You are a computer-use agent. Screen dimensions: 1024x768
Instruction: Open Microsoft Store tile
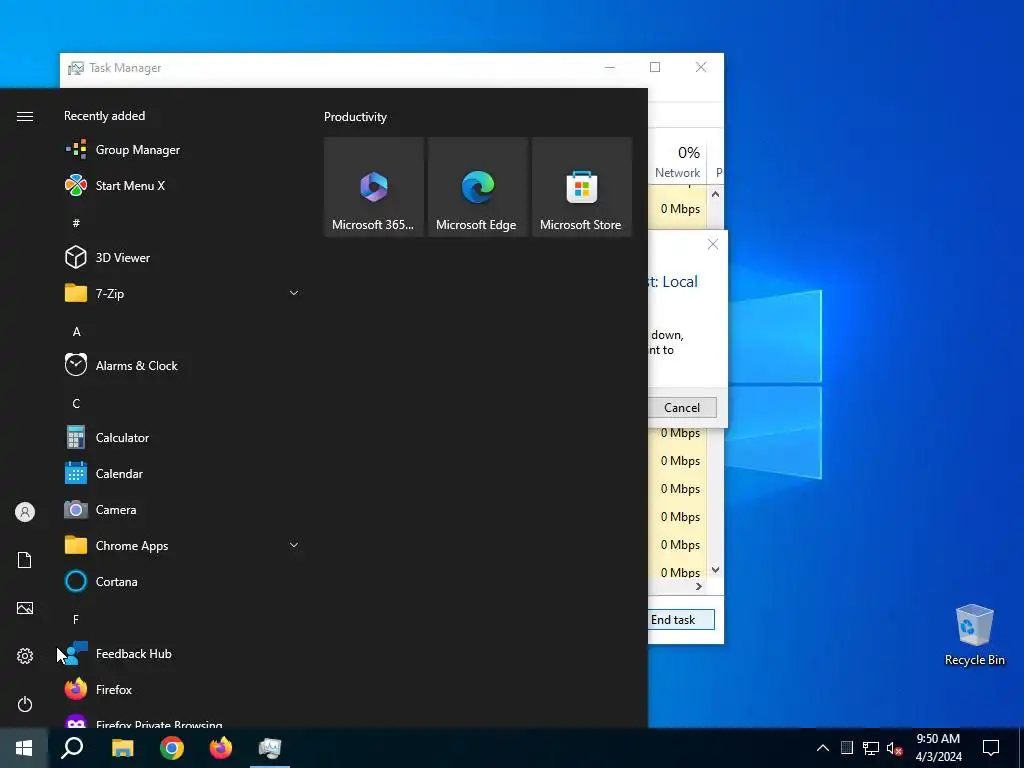582,187
